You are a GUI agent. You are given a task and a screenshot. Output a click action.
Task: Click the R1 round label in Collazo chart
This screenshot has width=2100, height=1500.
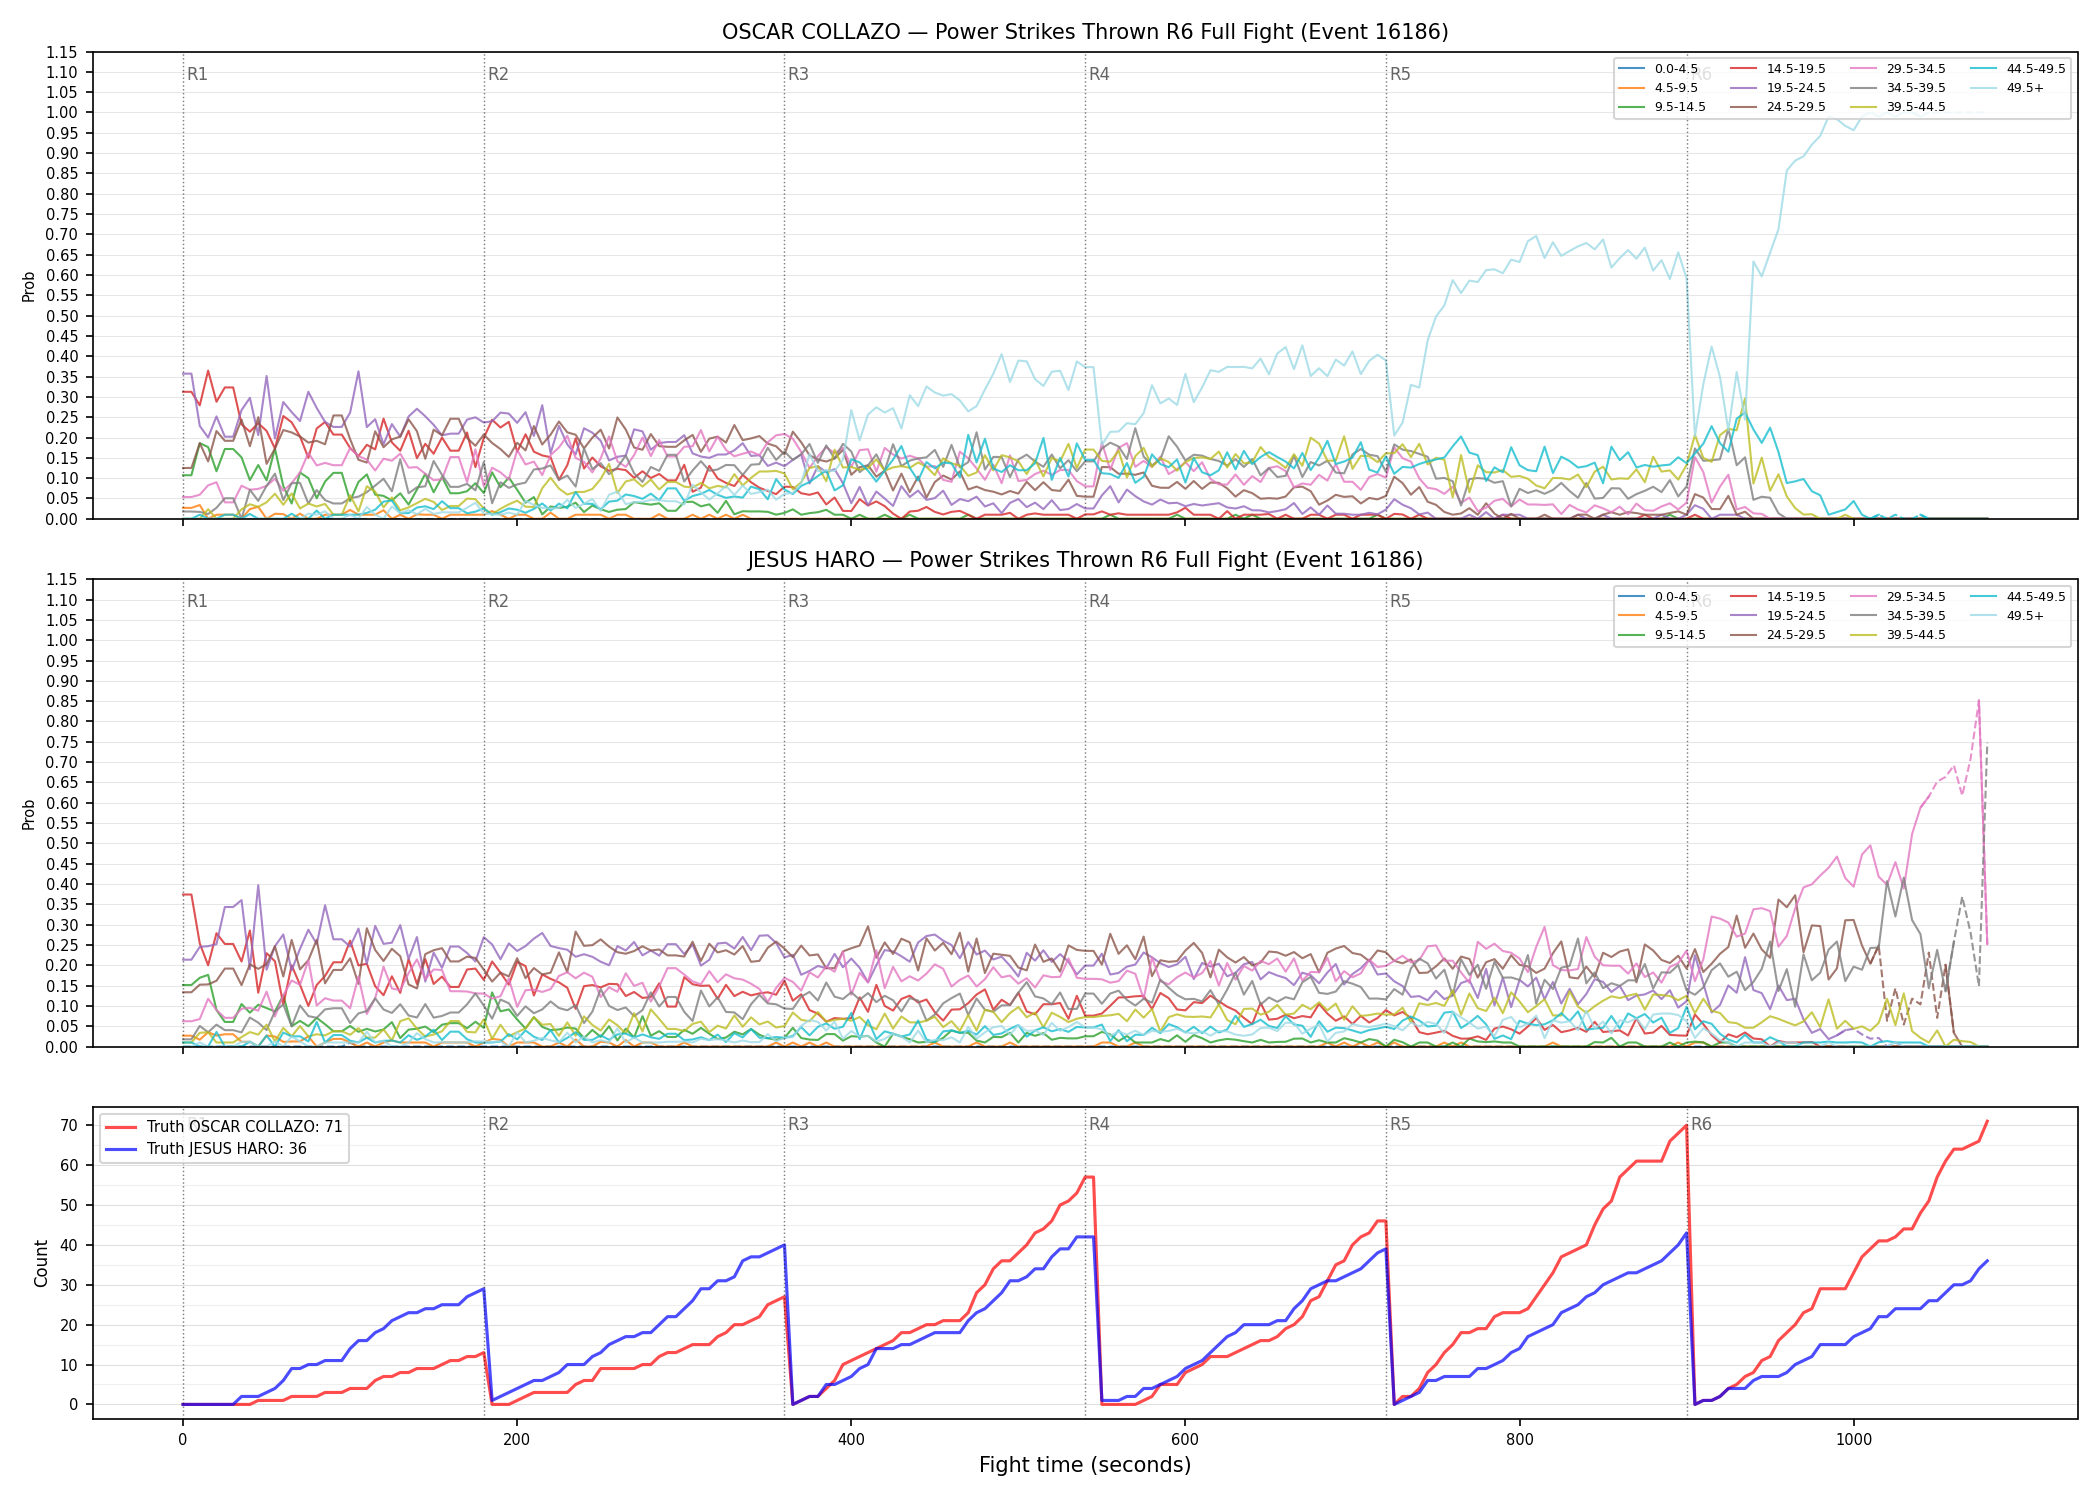[x=197, y=74]
